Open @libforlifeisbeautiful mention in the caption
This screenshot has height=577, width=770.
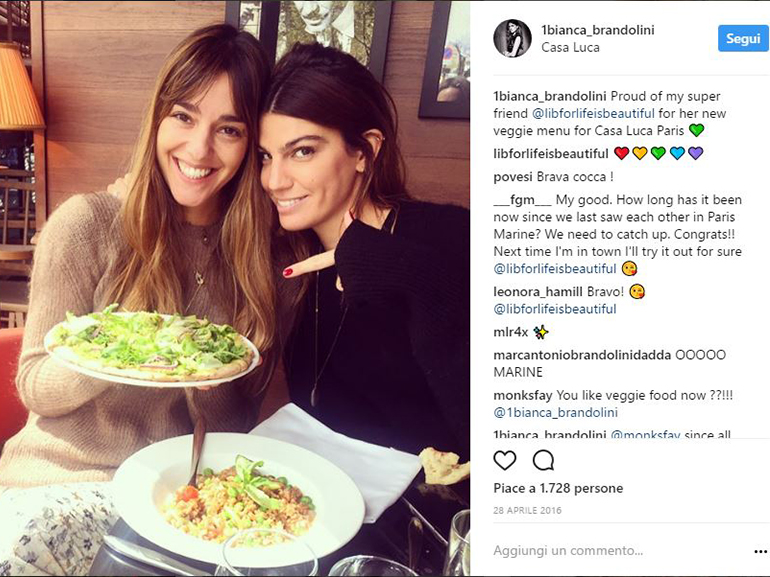pos(593,113)
